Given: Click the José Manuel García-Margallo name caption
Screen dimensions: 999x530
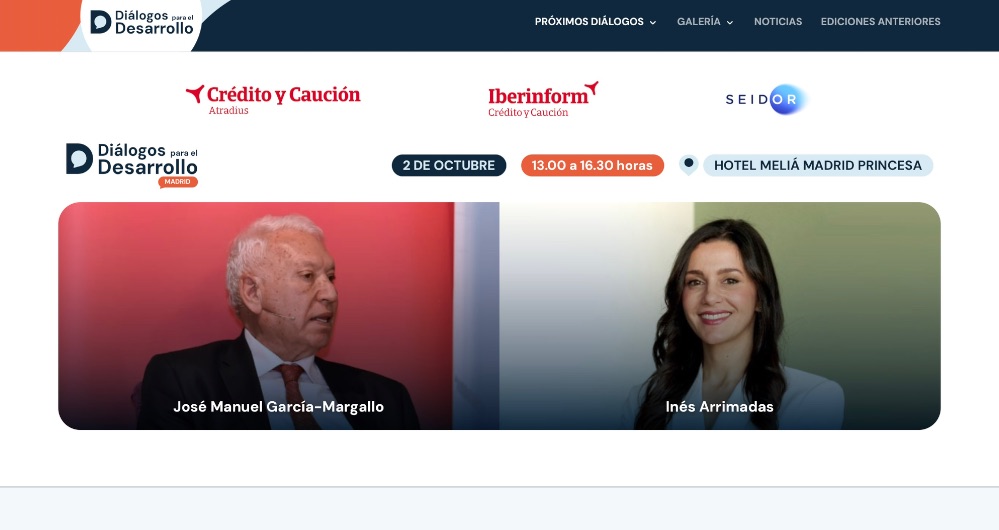Looking at the screenshot, I should [x=278, y=407].
